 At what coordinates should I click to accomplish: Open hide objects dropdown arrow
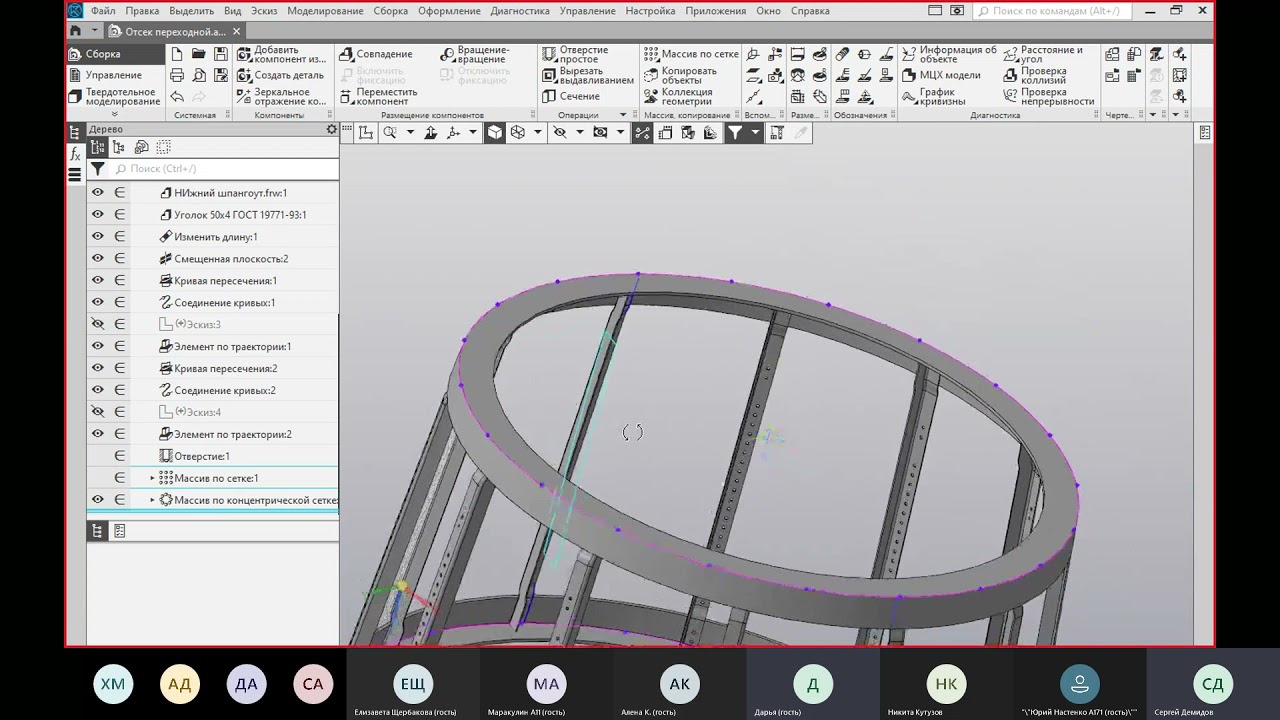point(579,133)
